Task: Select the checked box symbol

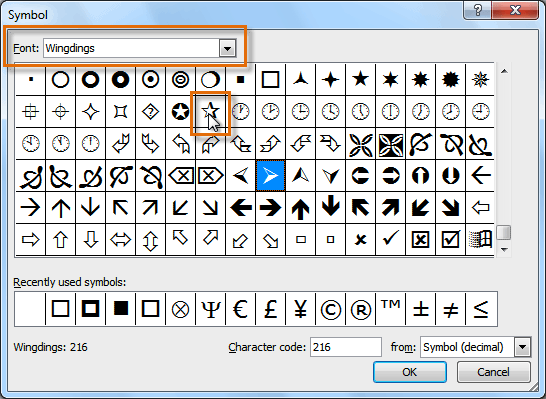Action: click(x=450, y=239)
